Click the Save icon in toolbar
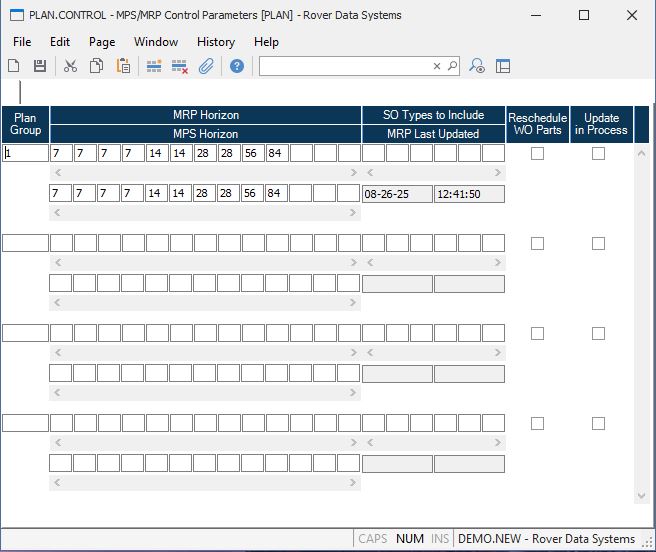The width and height of the screenshot is (656, 552). click(40, 66)
